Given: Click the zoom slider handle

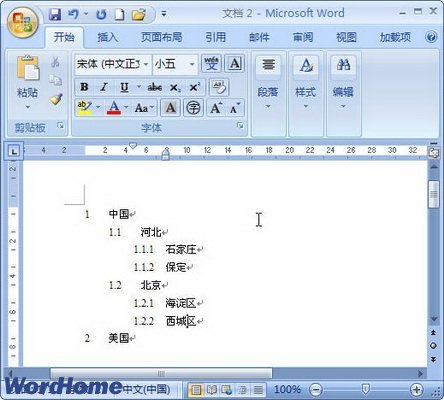Looking at the screenshot, I should tap(366, 388).
